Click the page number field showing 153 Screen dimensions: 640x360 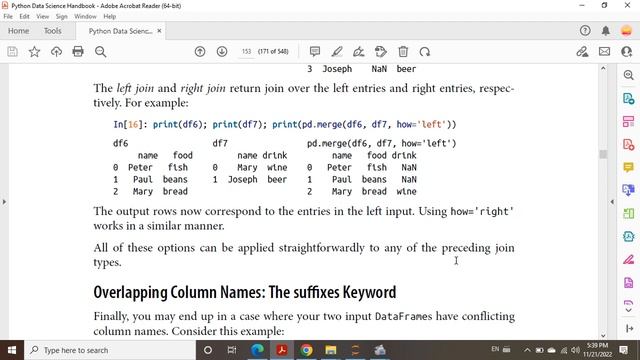[246, 51]
